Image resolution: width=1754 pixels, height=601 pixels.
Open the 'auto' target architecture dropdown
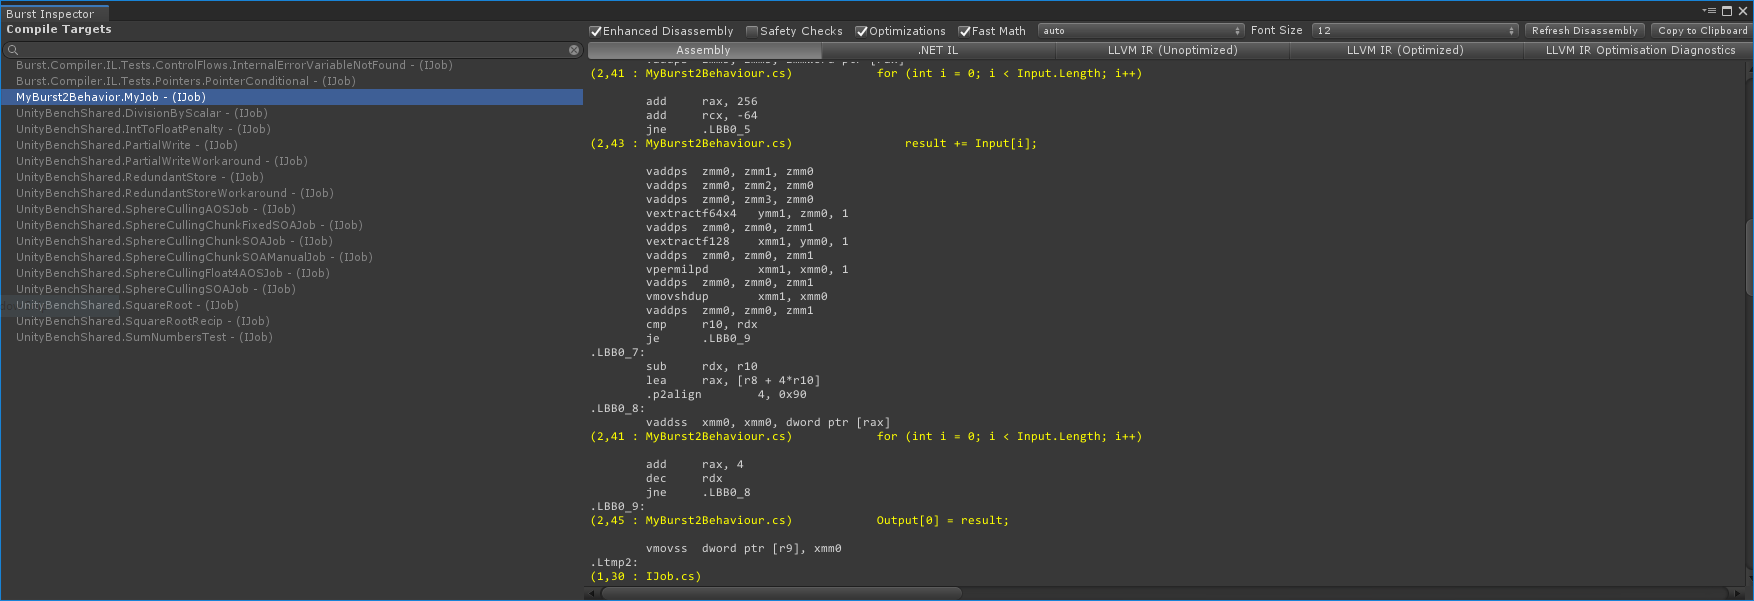point(1140,31)
